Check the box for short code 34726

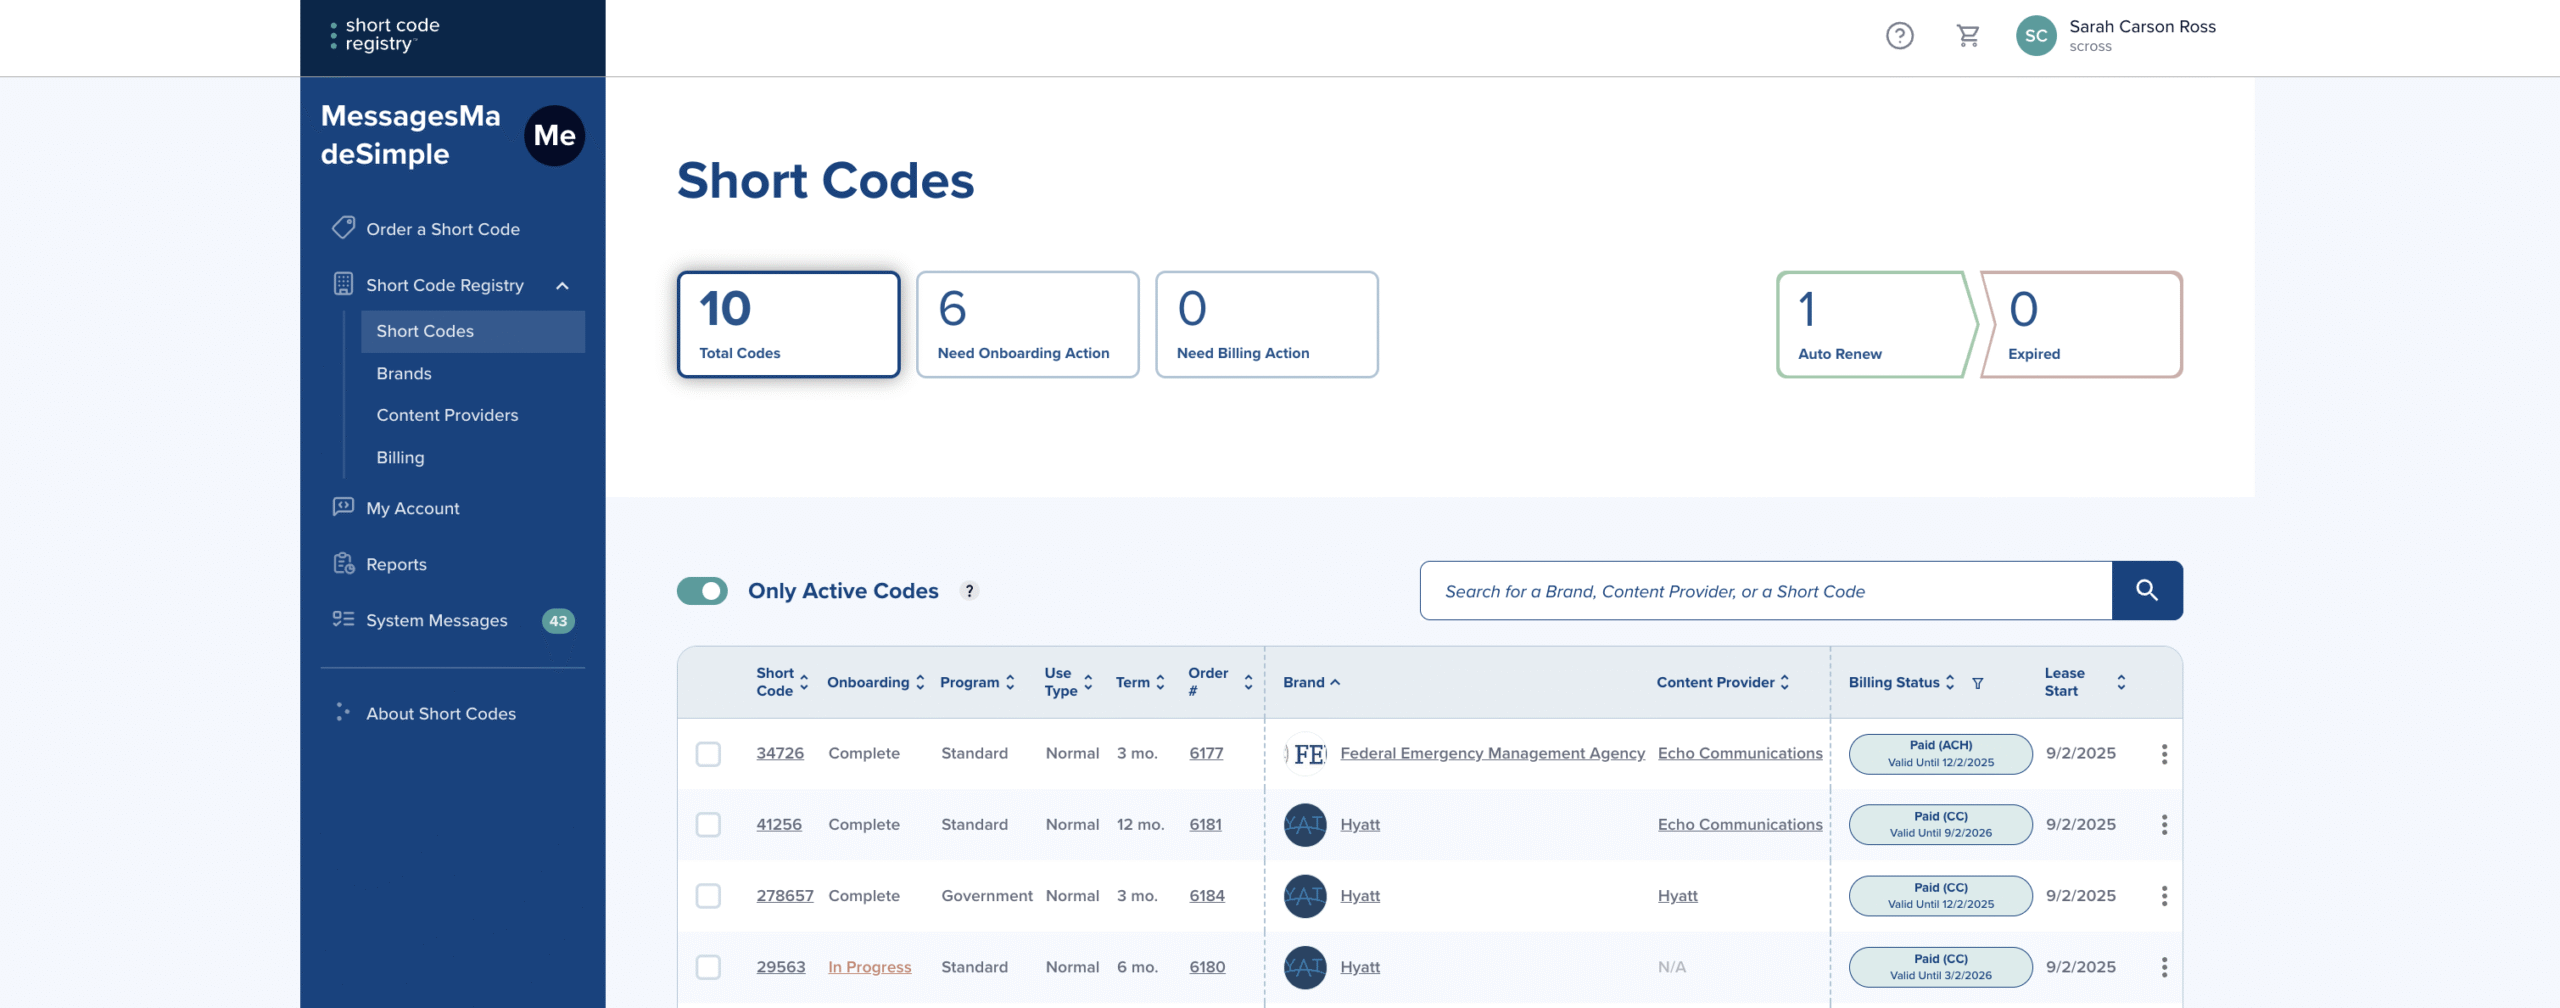tap(708, 754)
